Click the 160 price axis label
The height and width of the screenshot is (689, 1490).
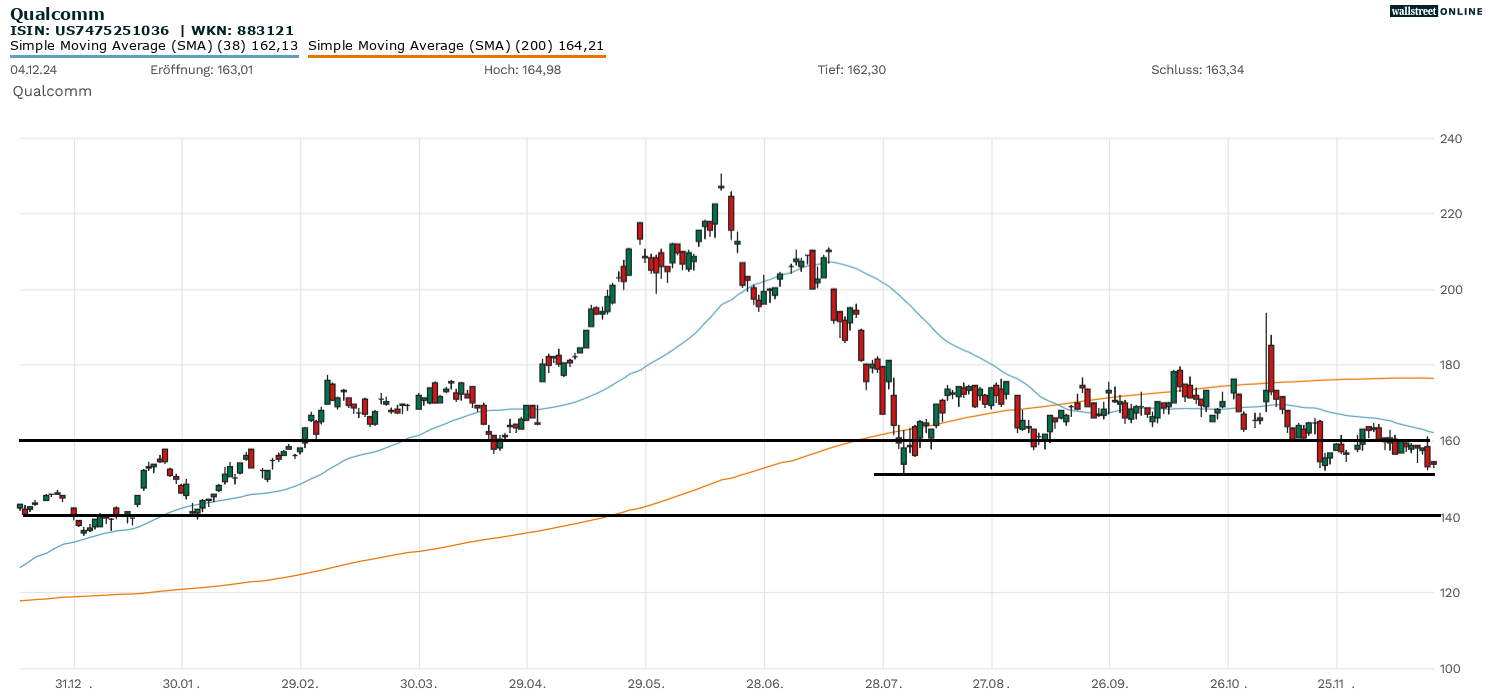pos(1451,441)
